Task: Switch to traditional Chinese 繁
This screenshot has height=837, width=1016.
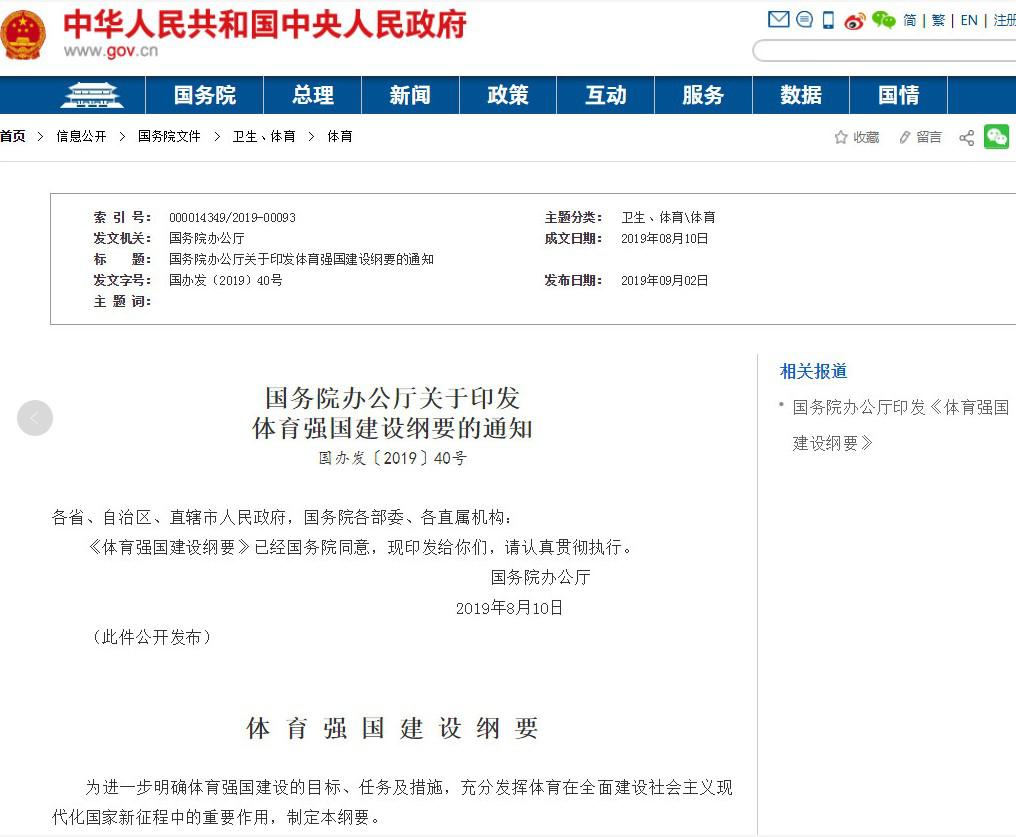Action: tap(938, 20)
